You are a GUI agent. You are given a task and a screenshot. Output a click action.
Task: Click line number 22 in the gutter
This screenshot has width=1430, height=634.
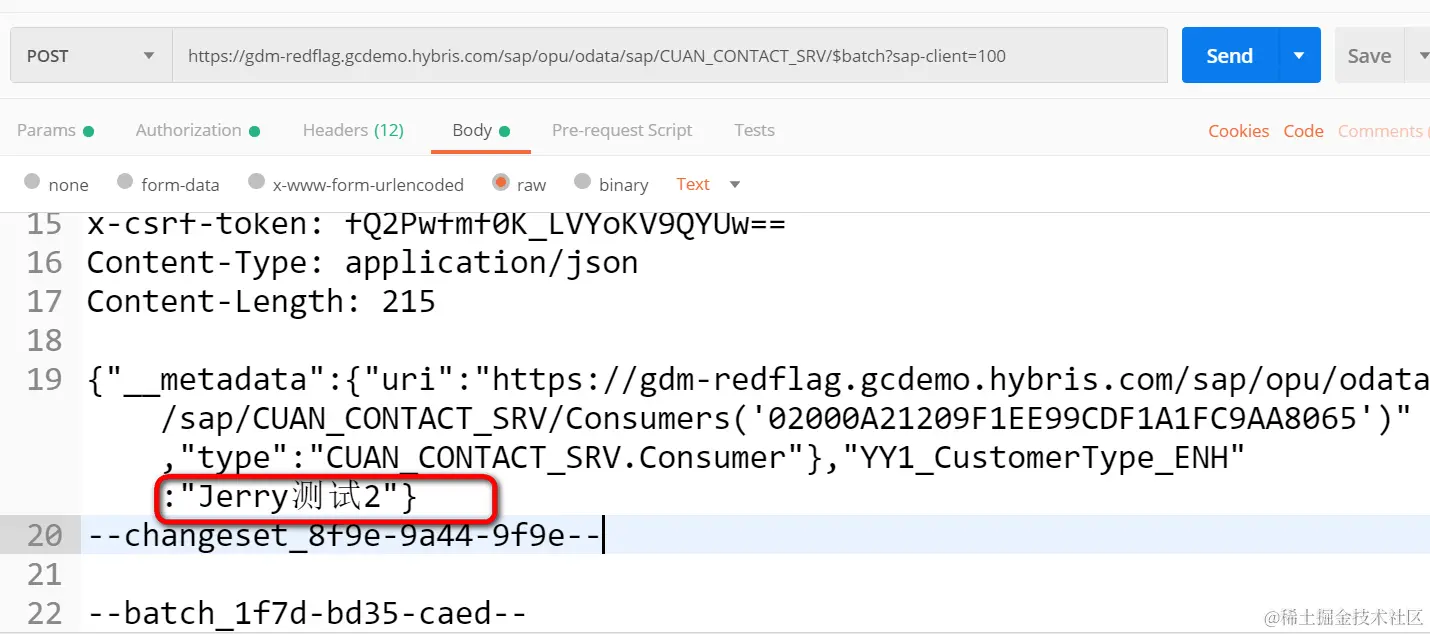pyautogui.click(x=44, y=613)
